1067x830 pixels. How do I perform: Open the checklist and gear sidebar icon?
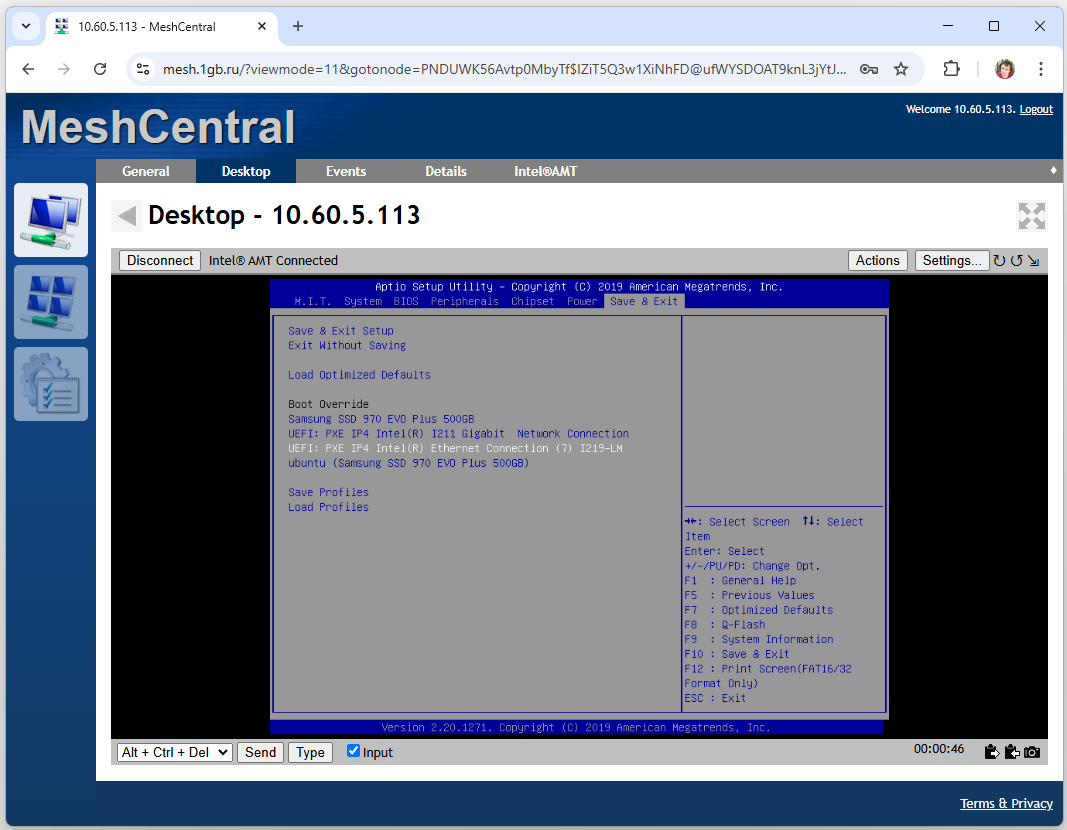coord(51,384)
